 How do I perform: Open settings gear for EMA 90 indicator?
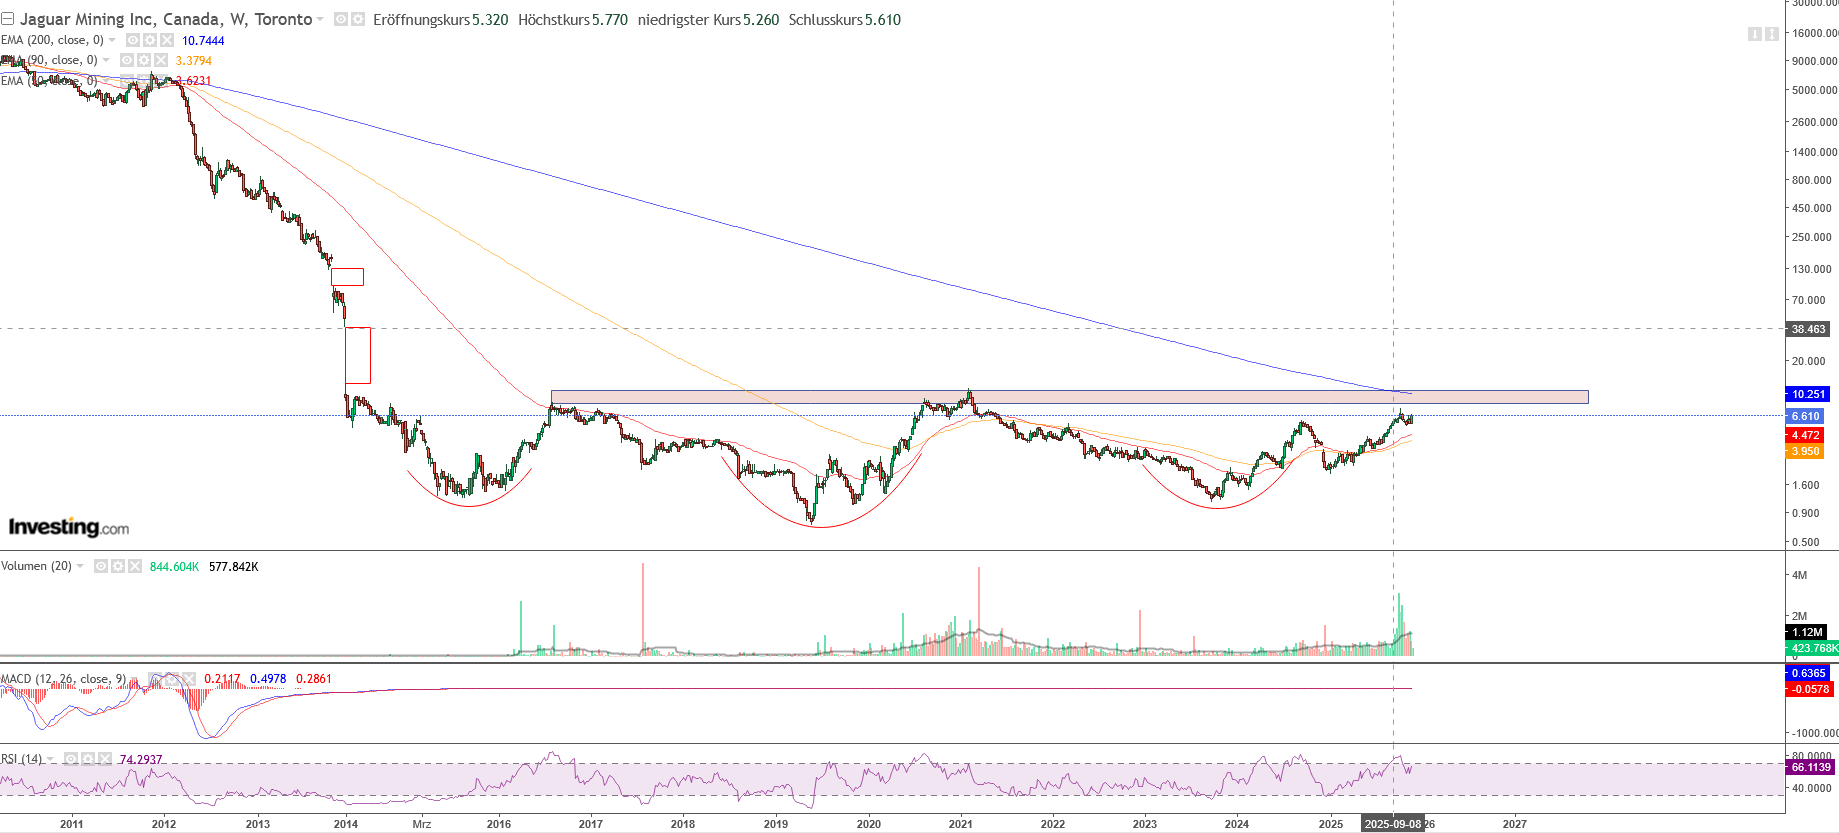coord(143,60)
